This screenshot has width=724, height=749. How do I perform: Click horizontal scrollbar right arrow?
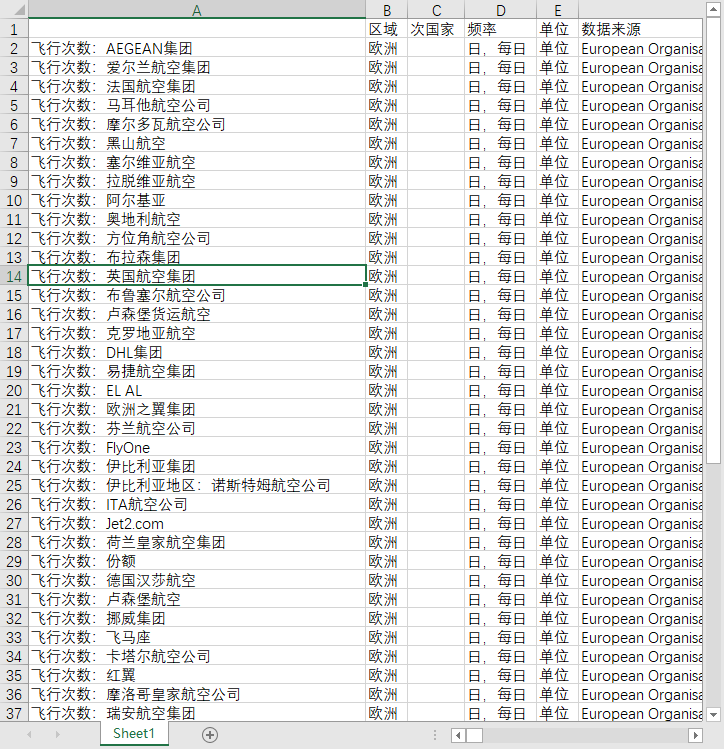695,735
